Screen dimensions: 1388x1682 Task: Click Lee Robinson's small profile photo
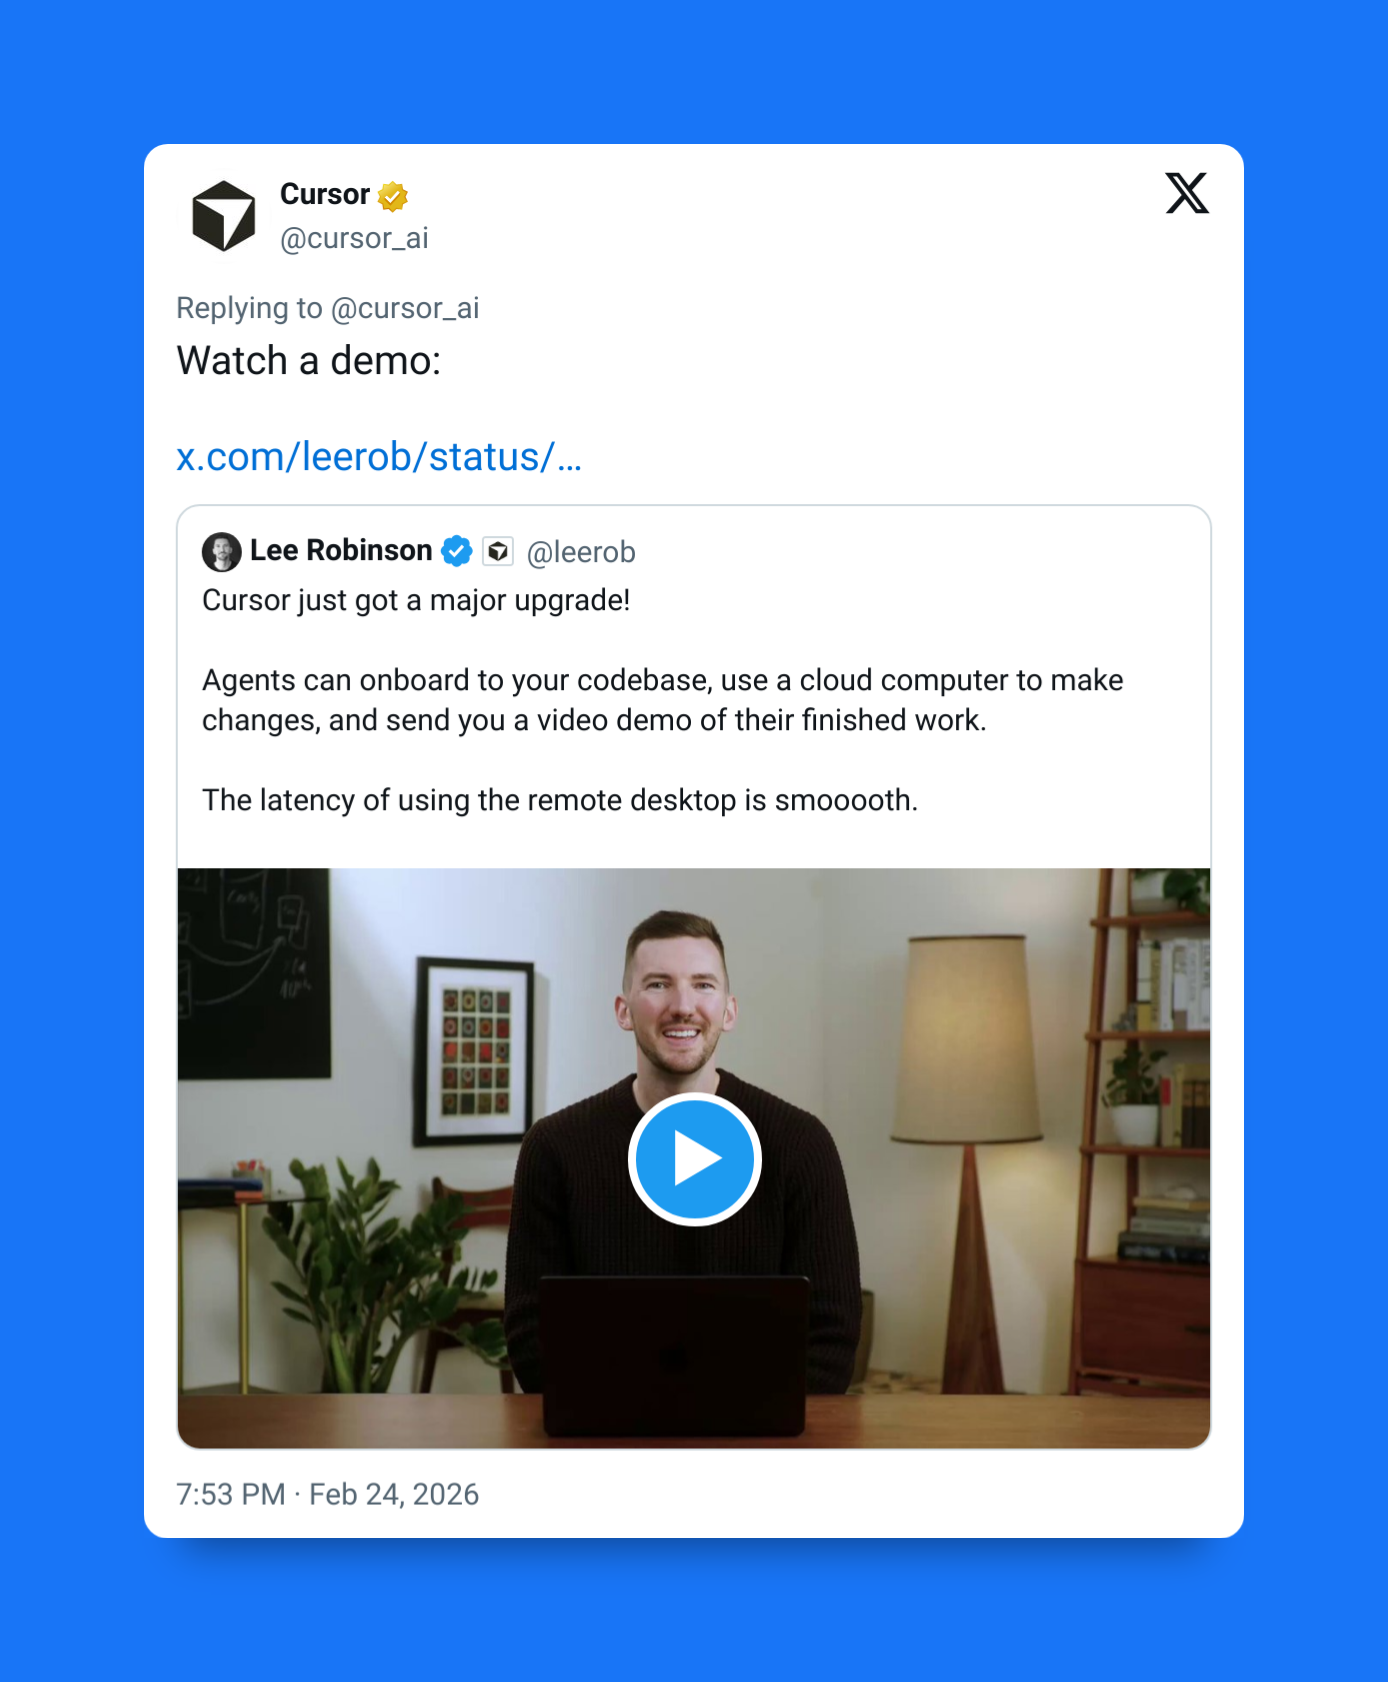click(x=222, y=552)
